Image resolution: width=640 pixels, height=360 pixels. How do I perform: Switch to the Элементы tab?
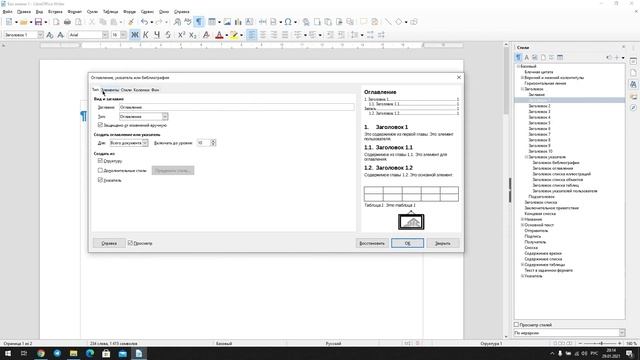tap(110, 90)
